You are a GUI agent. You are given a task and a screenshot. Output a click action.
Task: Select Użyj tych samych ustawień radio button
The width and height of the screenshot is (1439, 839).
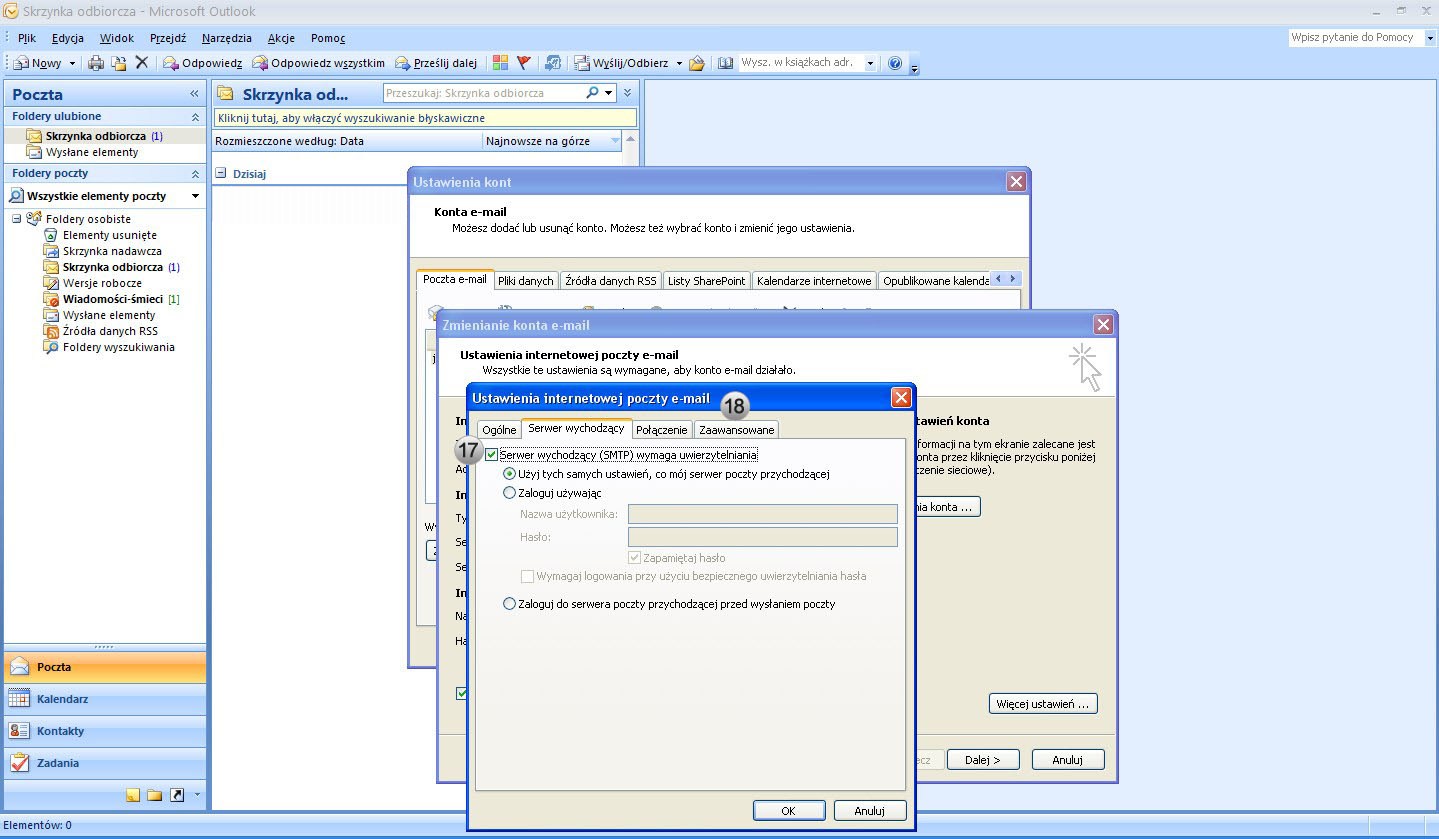point(510,474)
